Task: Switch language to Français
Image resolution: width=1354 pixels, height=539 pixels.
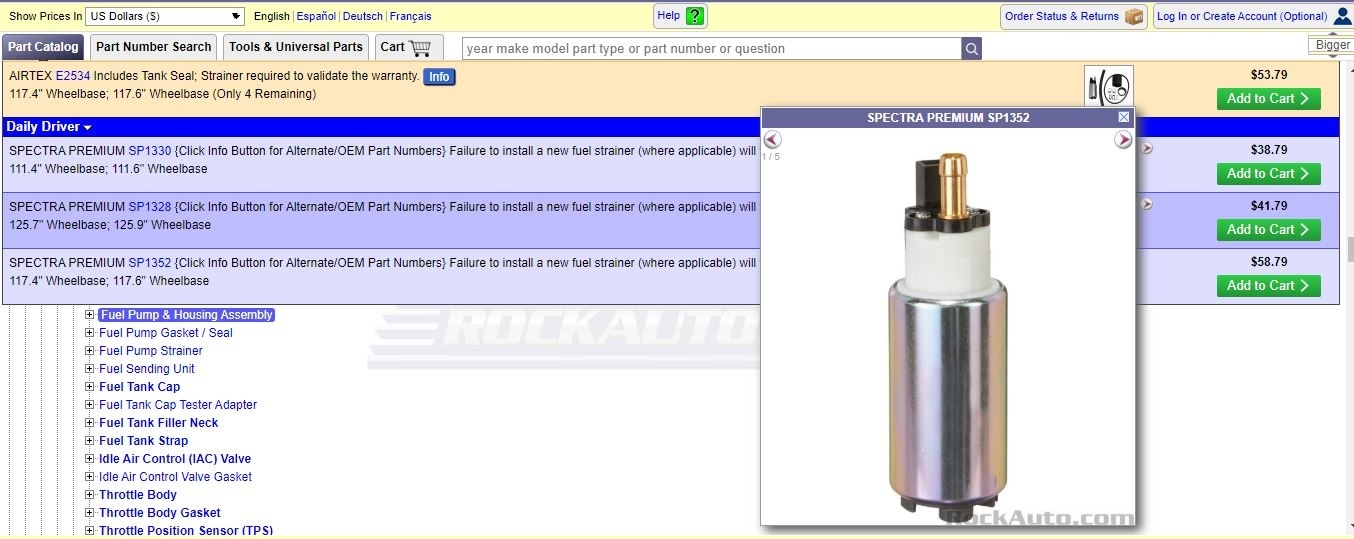Action: [411, 17]
